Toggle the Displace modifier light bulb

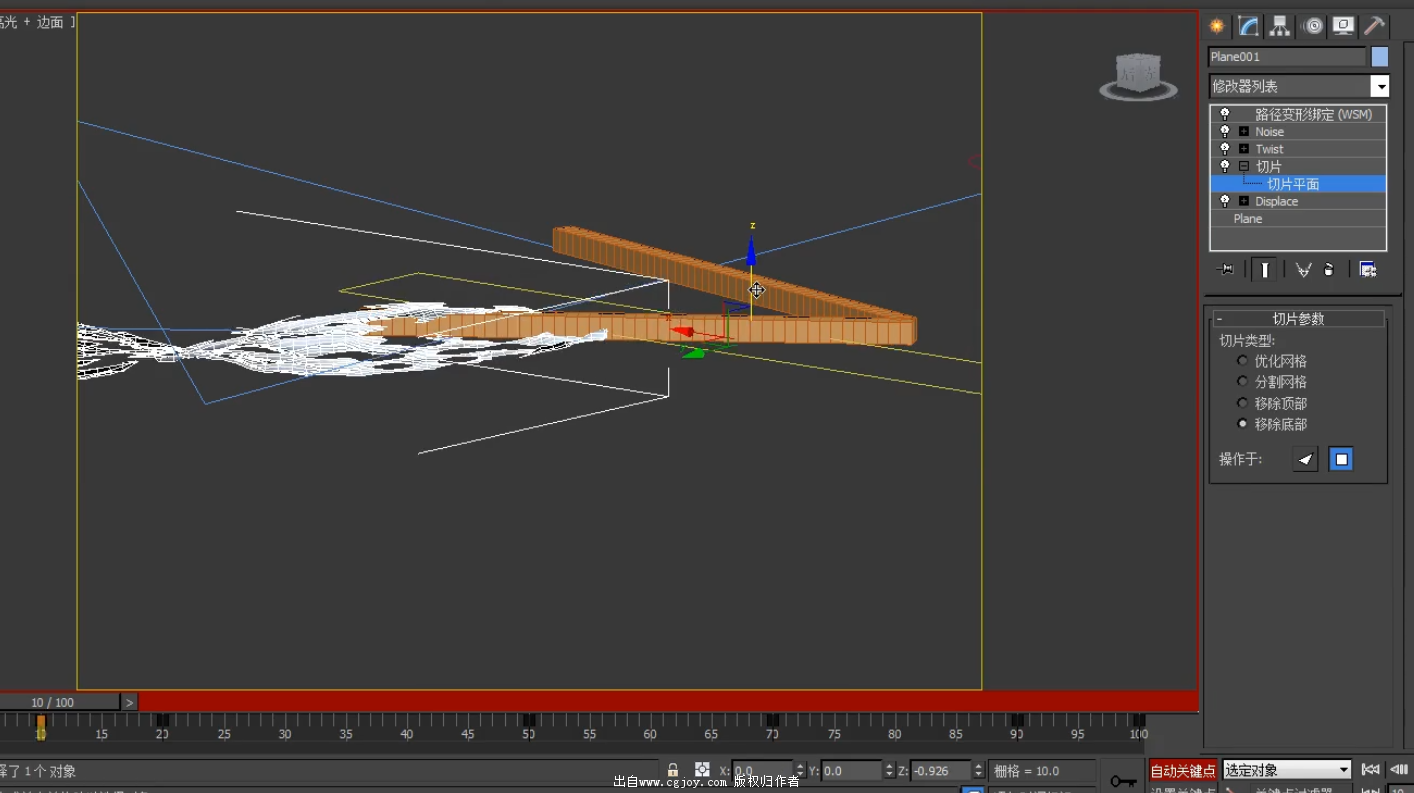pos(1225,201)
